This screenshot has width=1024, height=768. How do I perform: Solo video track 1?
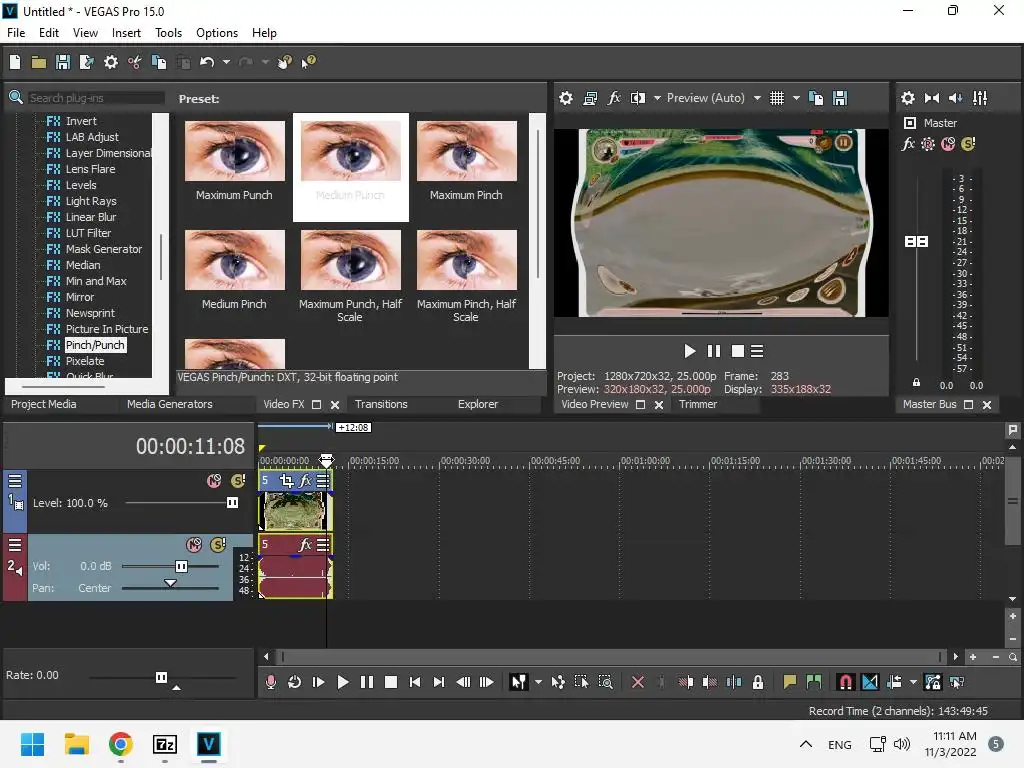pyautogui.click(x=238, y=481)
